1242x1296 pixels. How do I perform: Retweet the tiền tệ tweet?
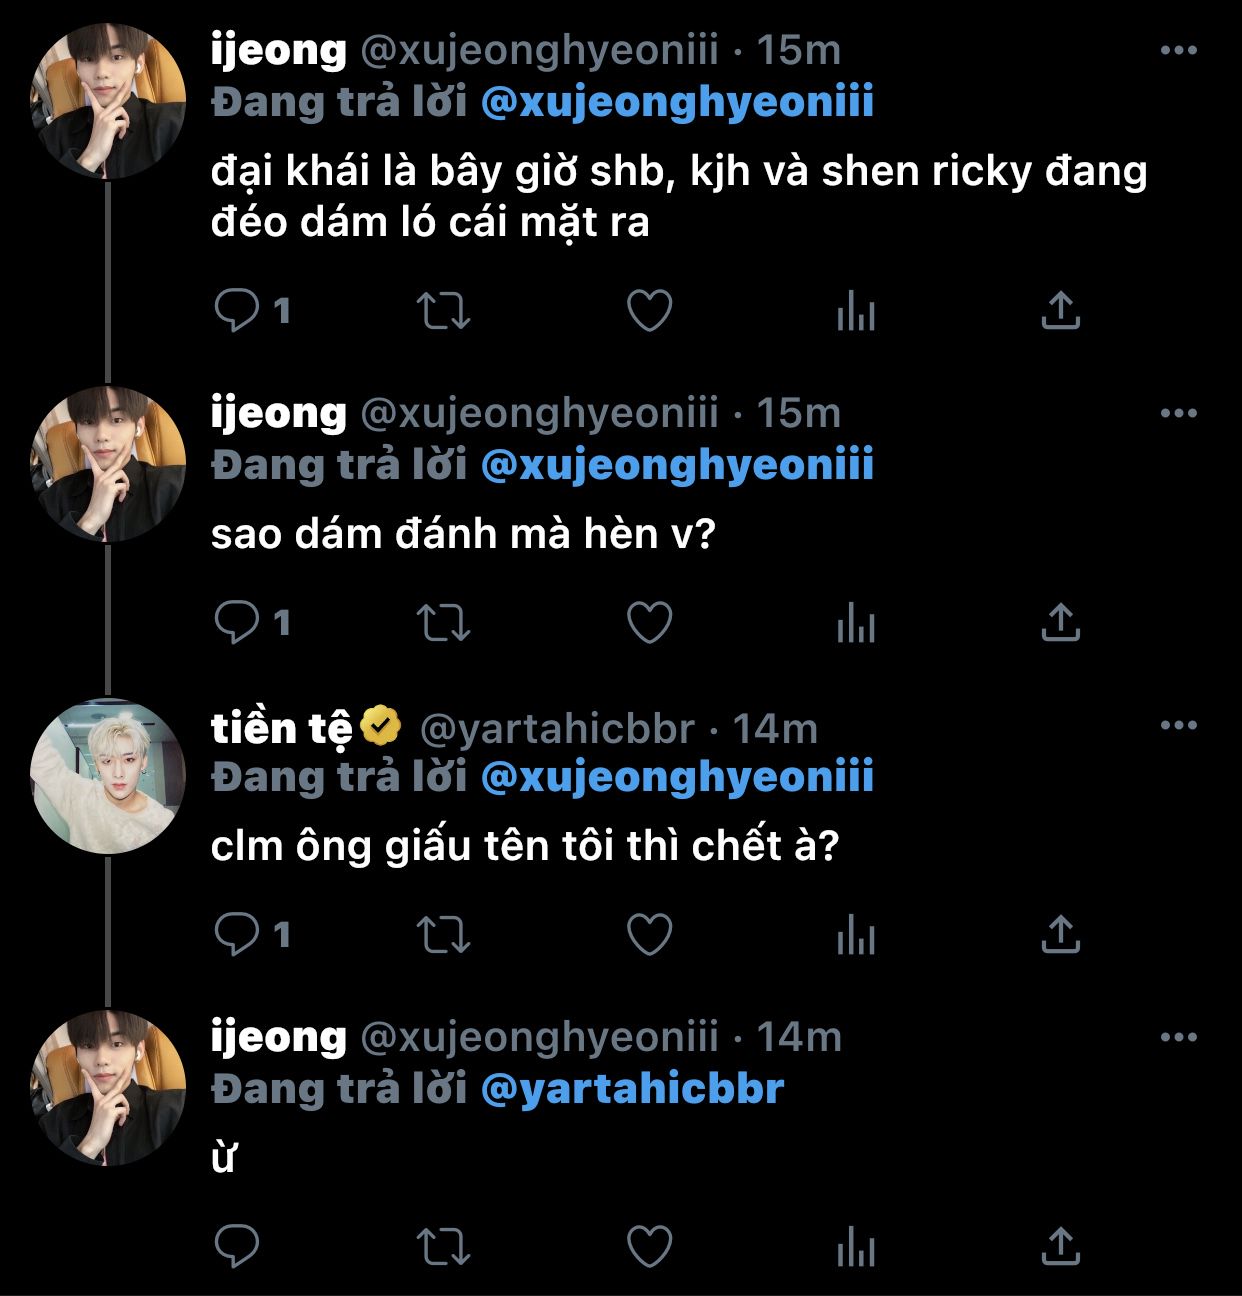pos(443,935)
